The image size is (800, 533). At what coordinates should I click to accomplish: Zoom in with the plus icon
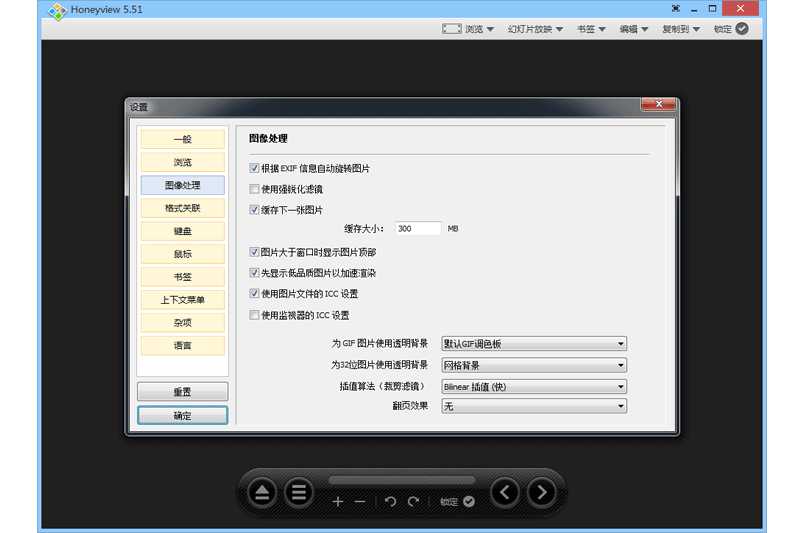(x=338, y=502)
